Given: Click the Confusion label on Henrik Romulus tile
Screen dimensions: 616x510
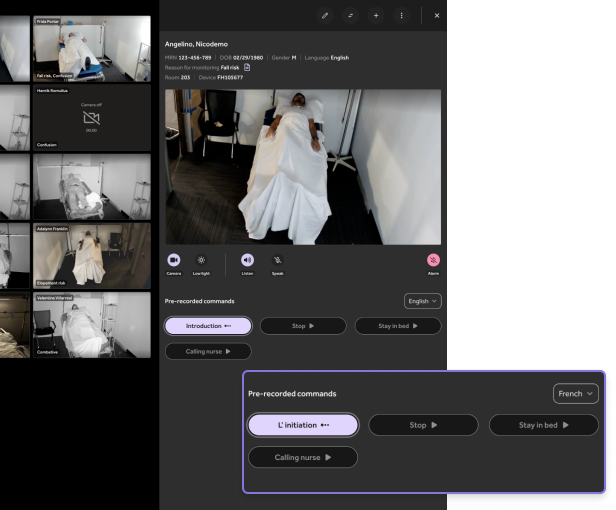Looking at the screenshot, I should [x=47, y=145].
